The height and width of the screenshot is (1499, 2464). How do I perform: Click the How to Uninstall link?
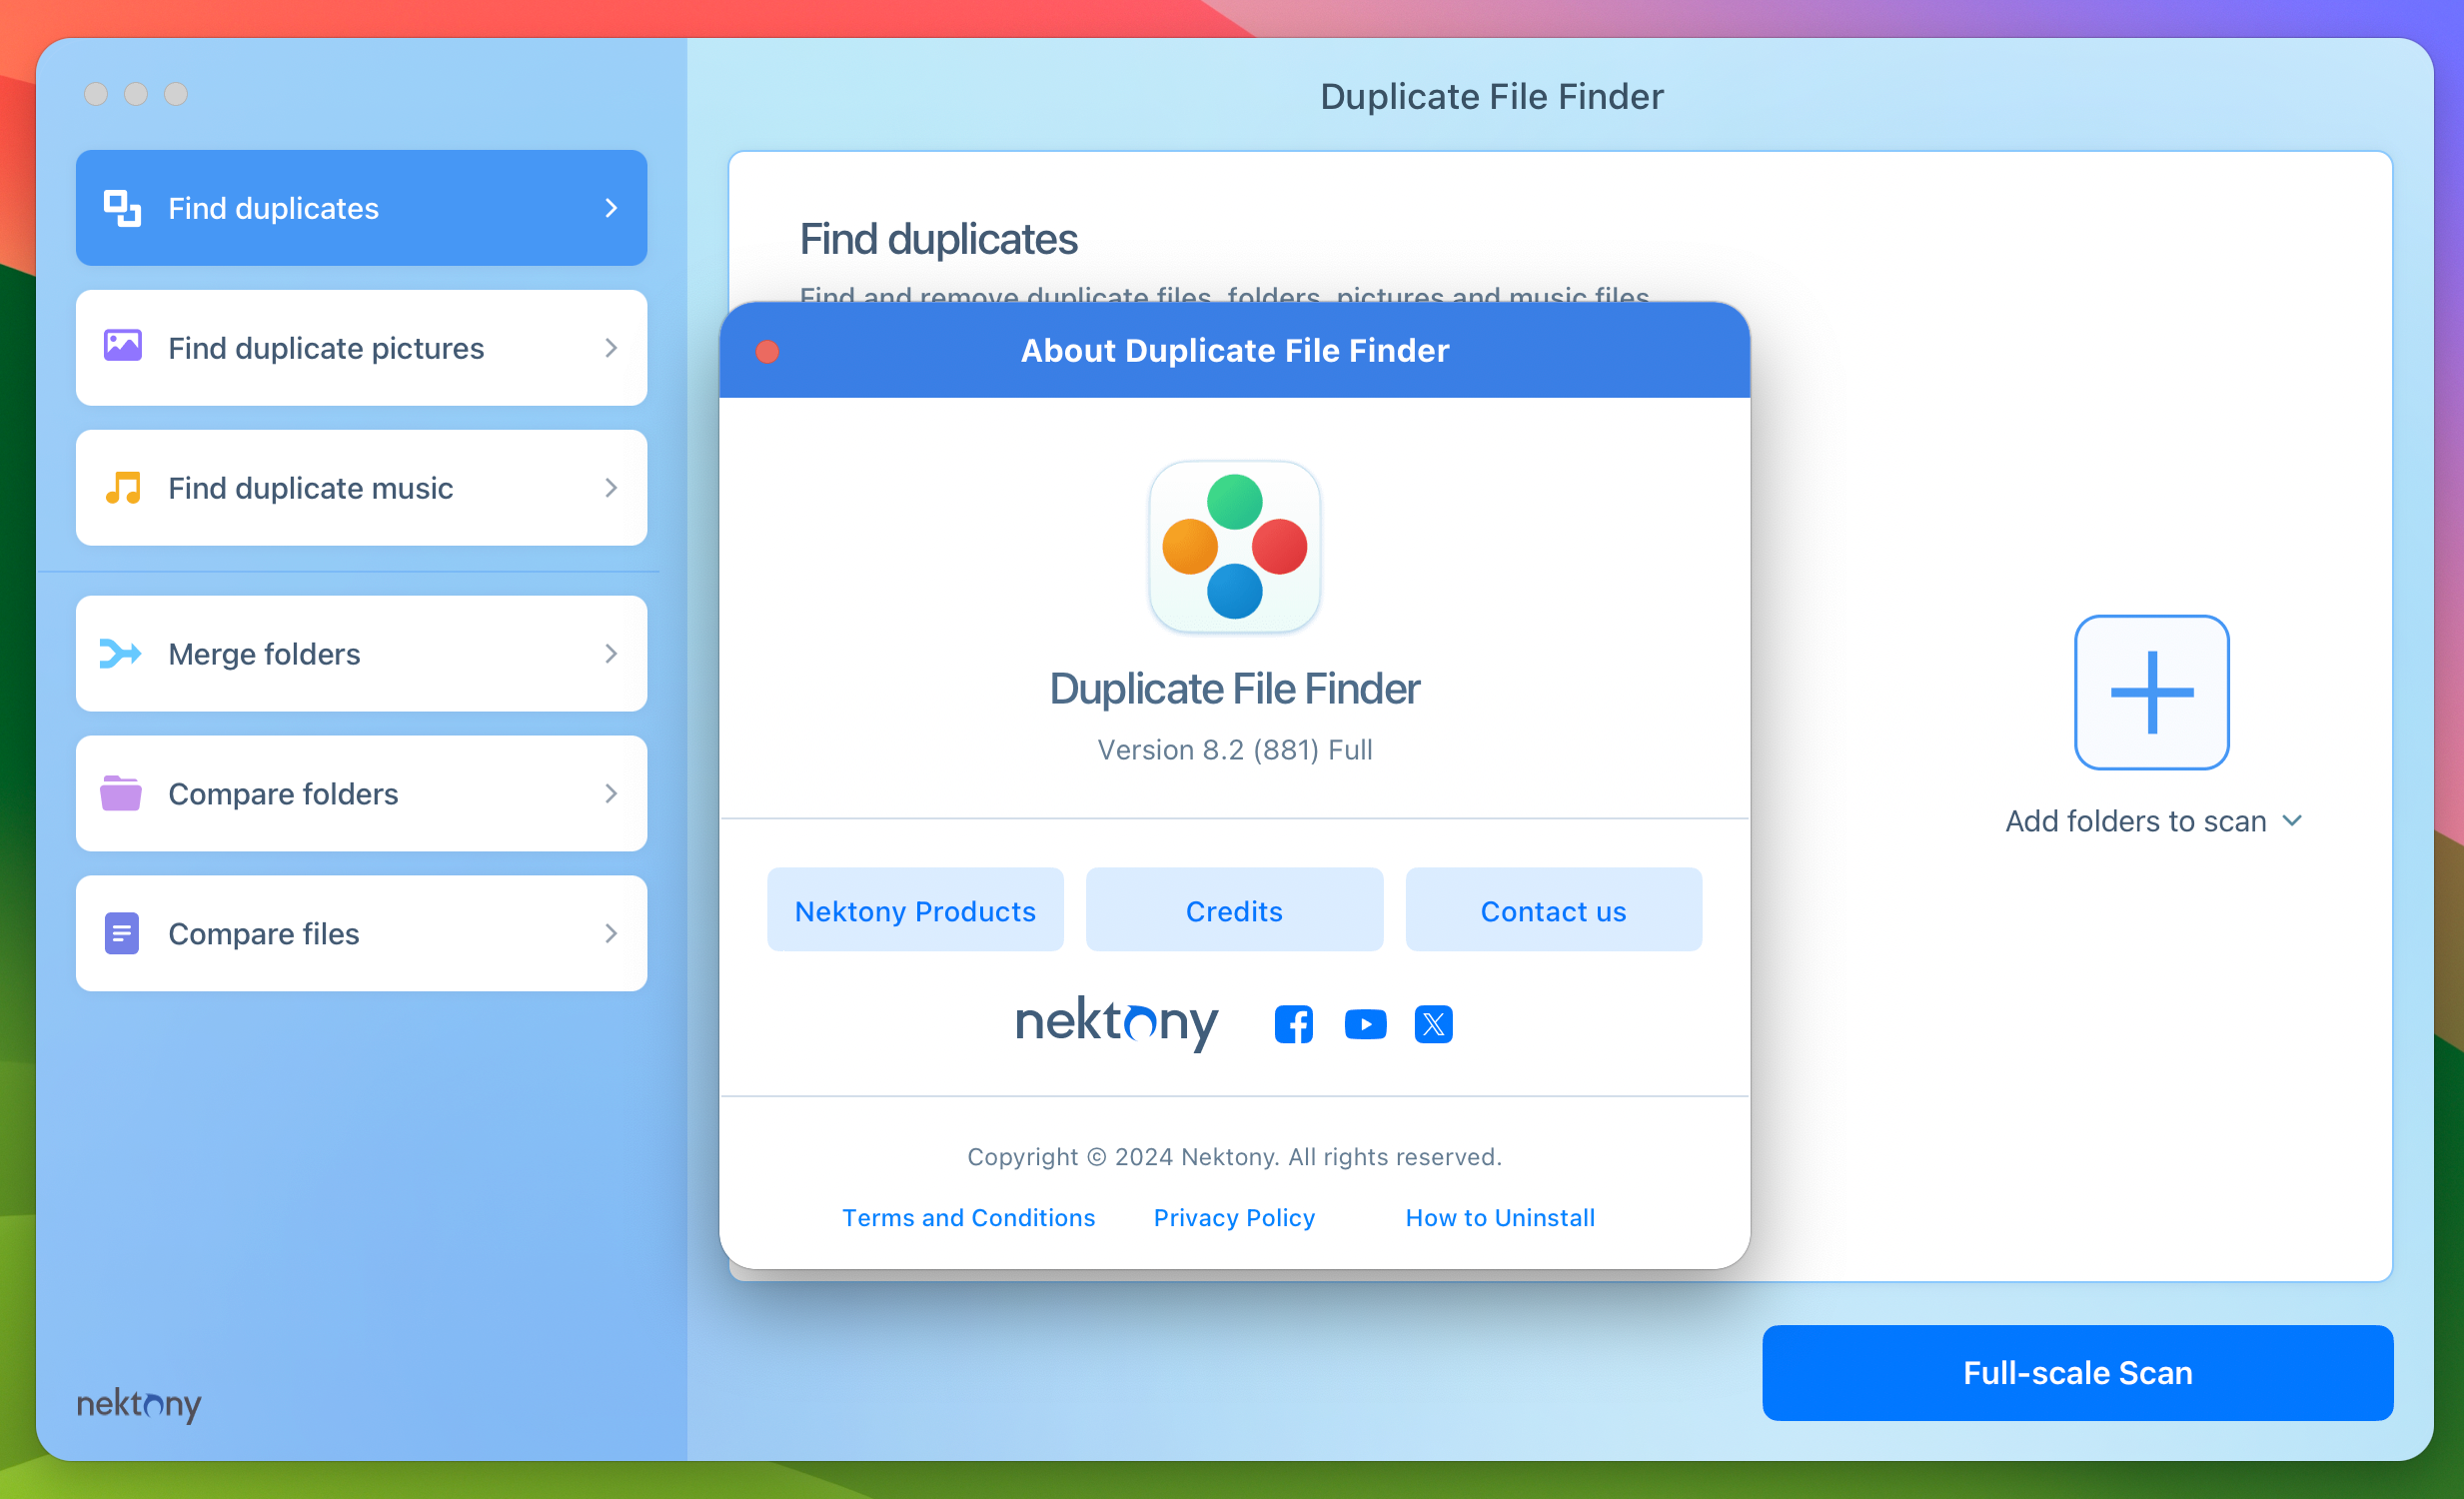point(1500,1216)
